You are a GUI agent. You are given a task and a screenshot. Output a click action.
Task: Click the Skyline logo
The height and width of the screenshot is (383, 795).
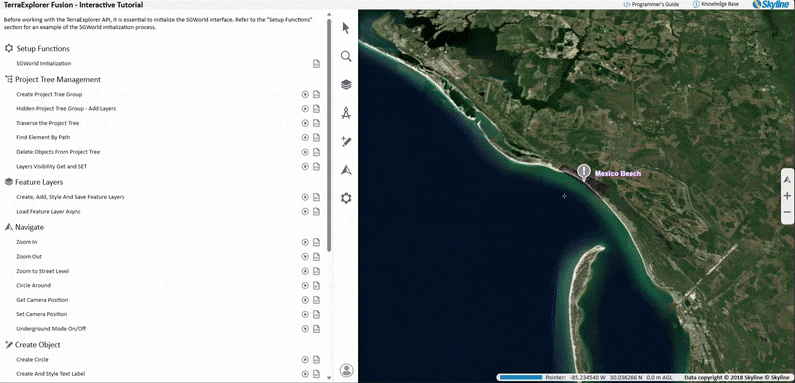[x=771, y=5]
